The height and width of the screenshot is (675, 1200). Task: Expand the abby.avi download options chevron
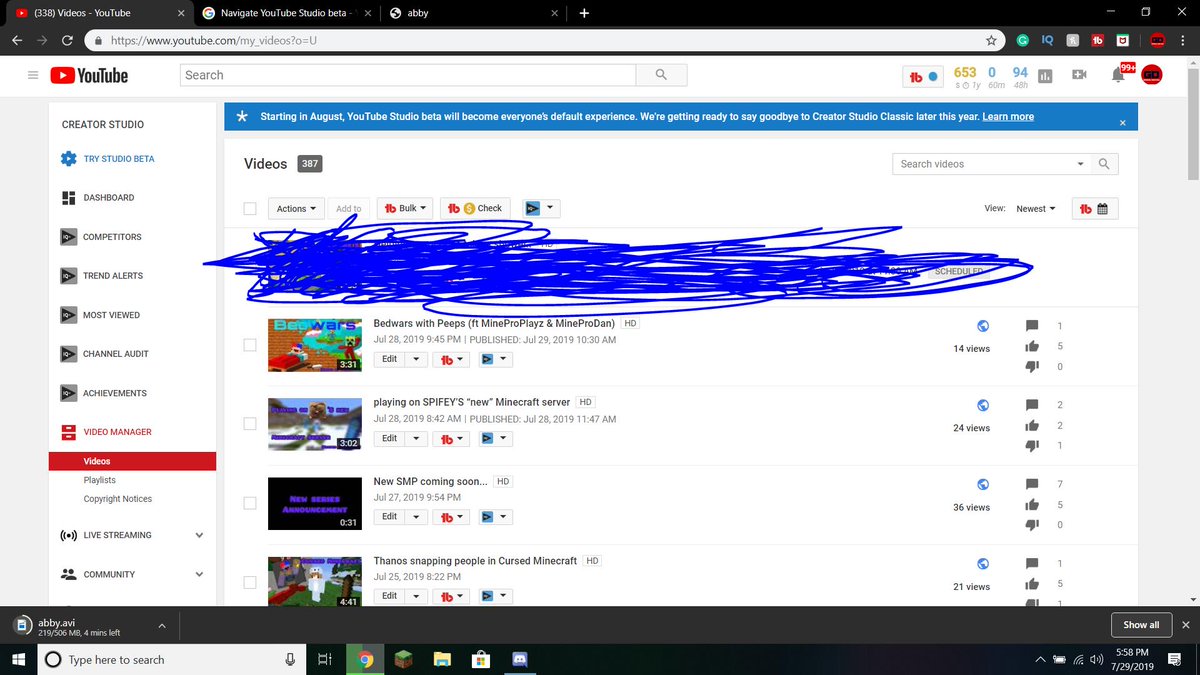point(161,626)
